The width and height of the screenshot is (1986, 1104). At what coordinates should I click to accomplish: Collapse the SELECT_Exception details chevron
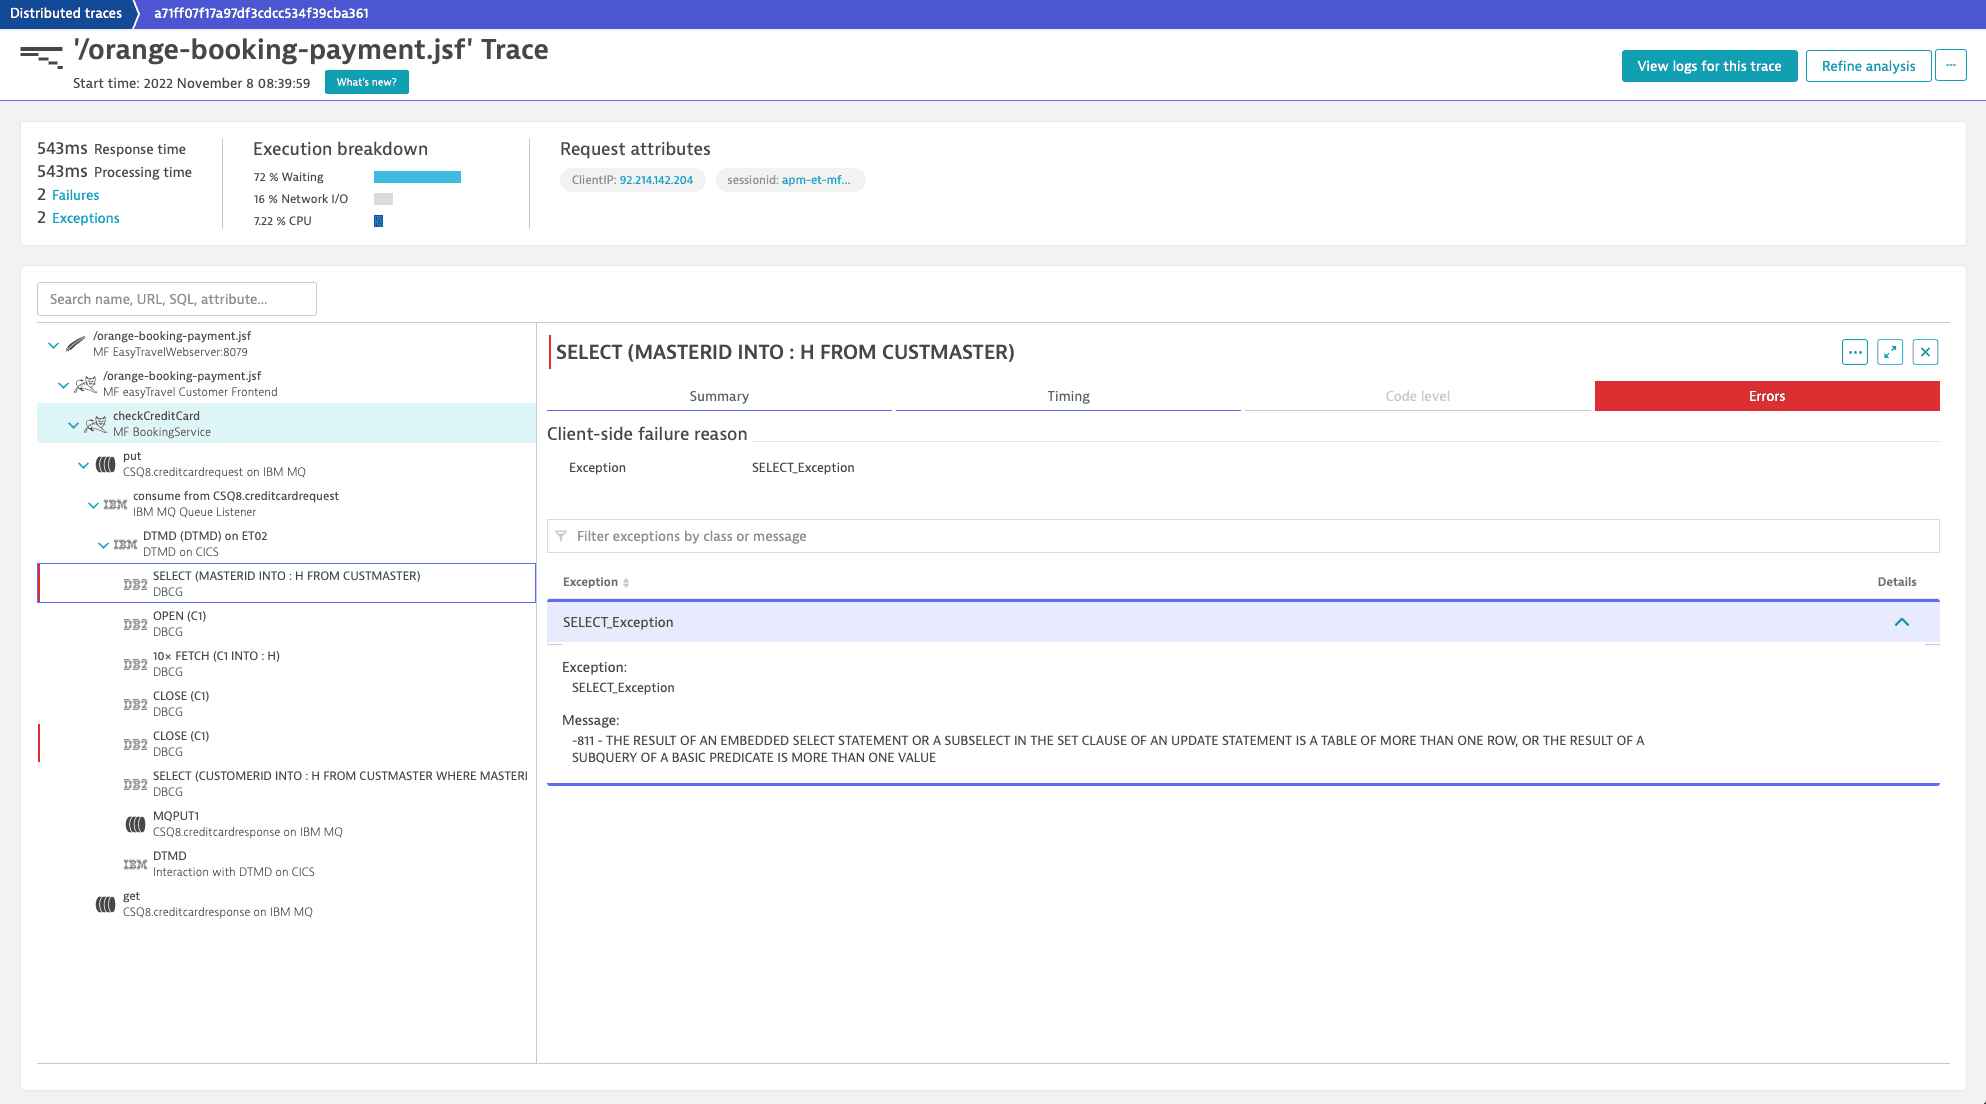pos(1901,622)
